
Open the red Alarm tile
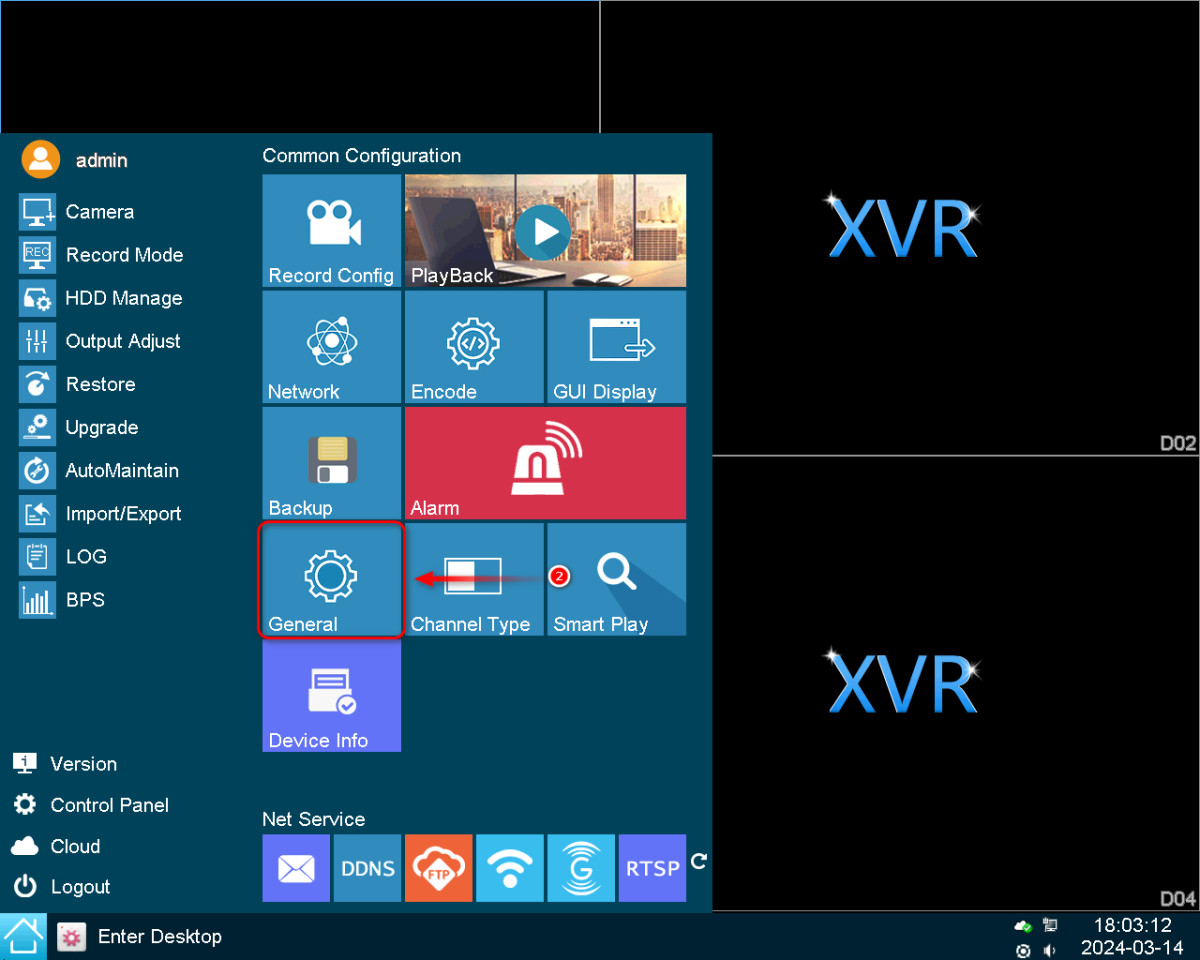545,463
